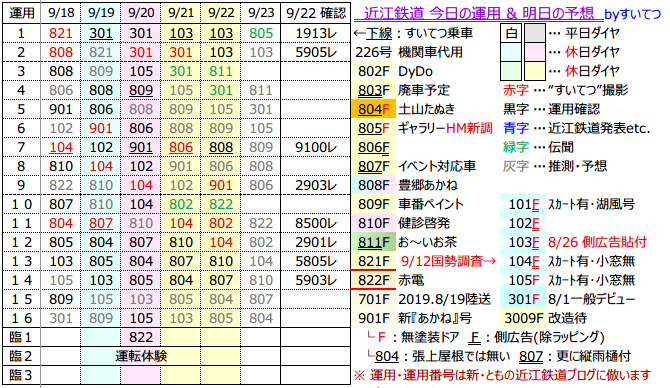Image resolution: width=670 pixels, height=388 pixels.
Task: Click the light blue 休日ダイヤ legend swatch
Action: pyautogui.click(x=511, y=52)
